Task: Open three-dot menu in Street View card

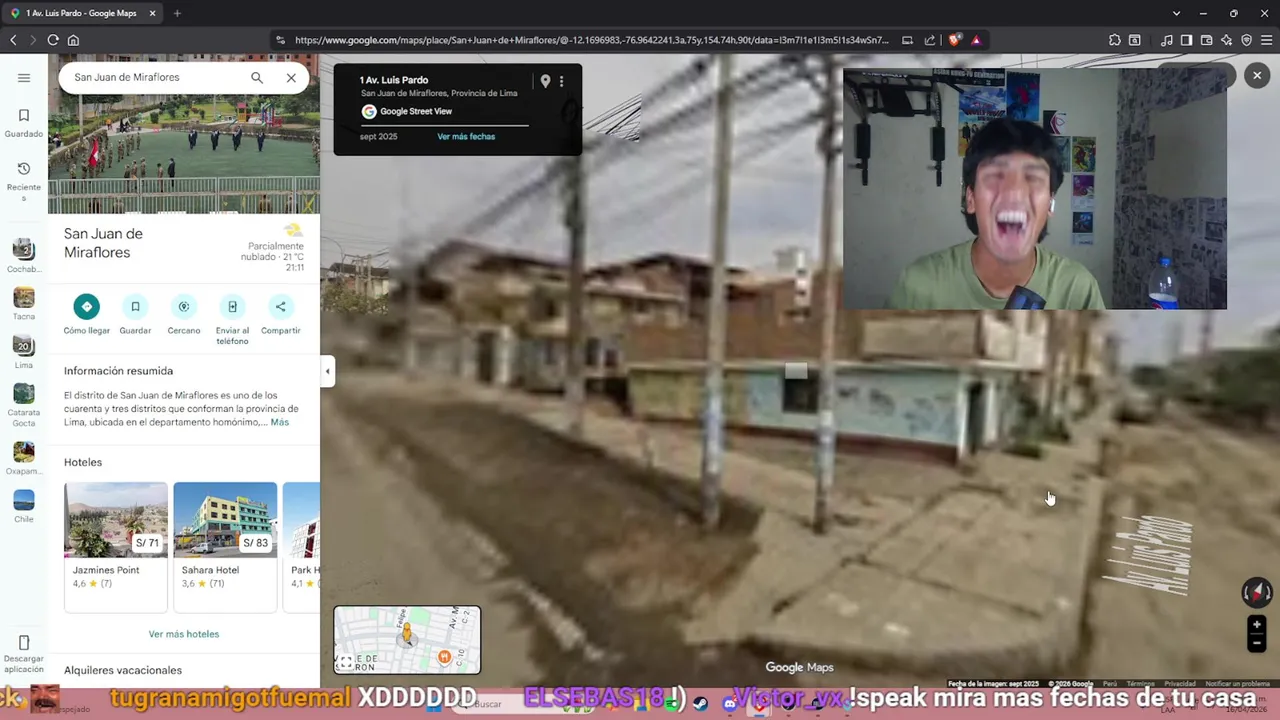Action: (x=561, y=81)
